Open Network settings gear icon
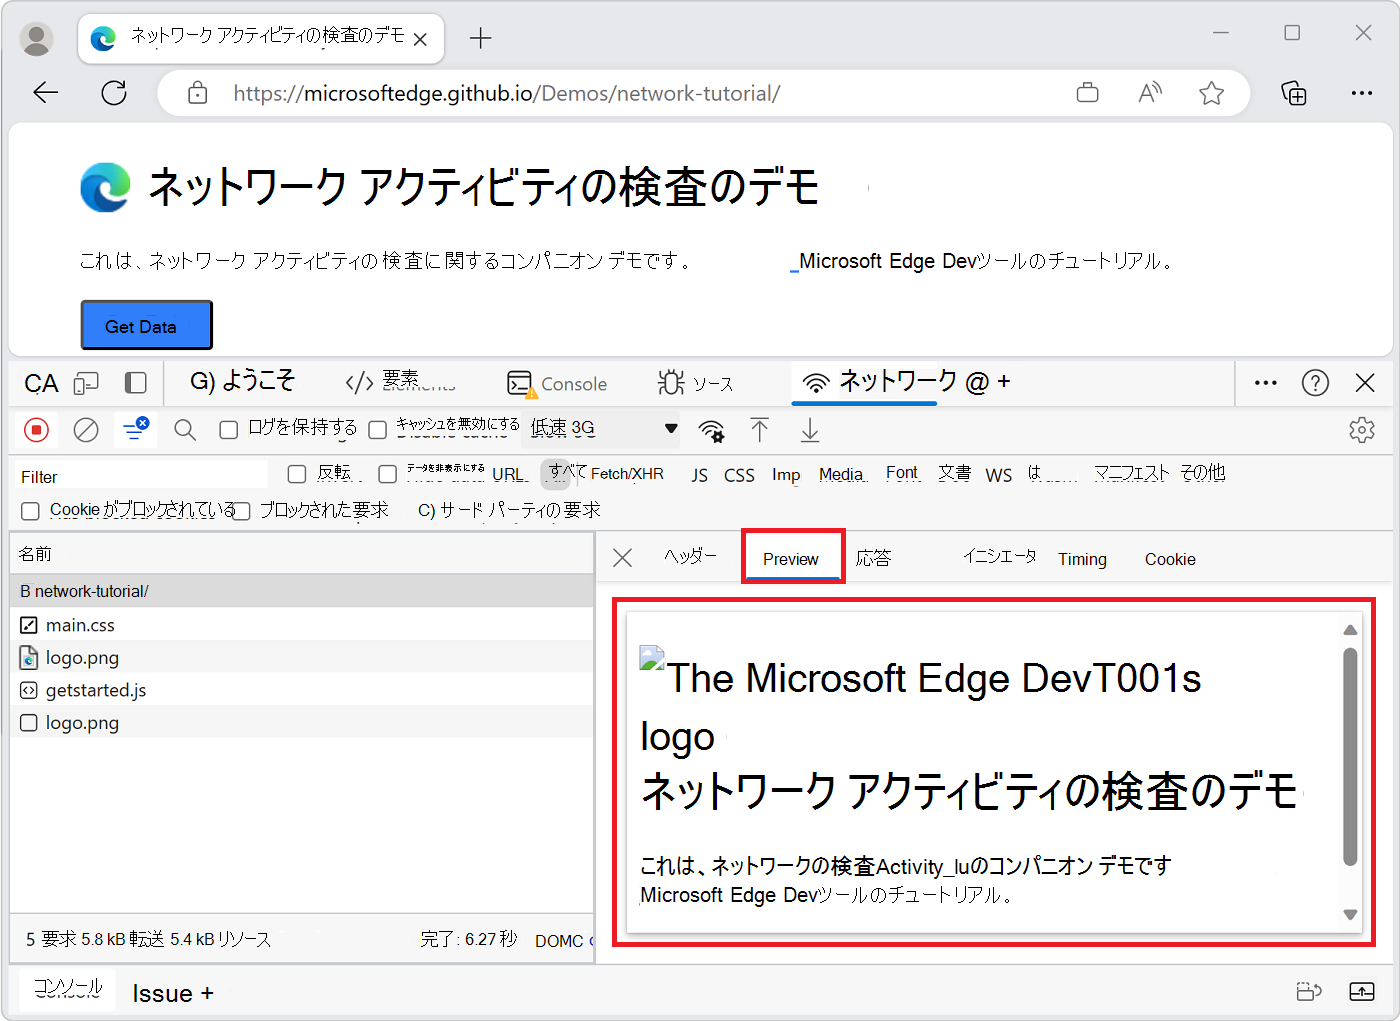Screen dimensions: 1400x1021 (1361, 430)
